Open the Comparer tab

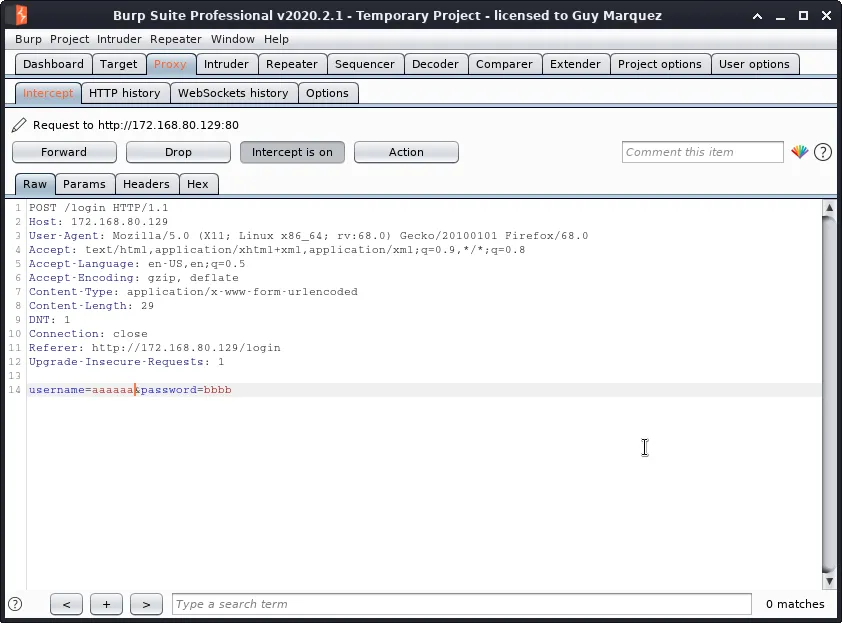point(504,64)
